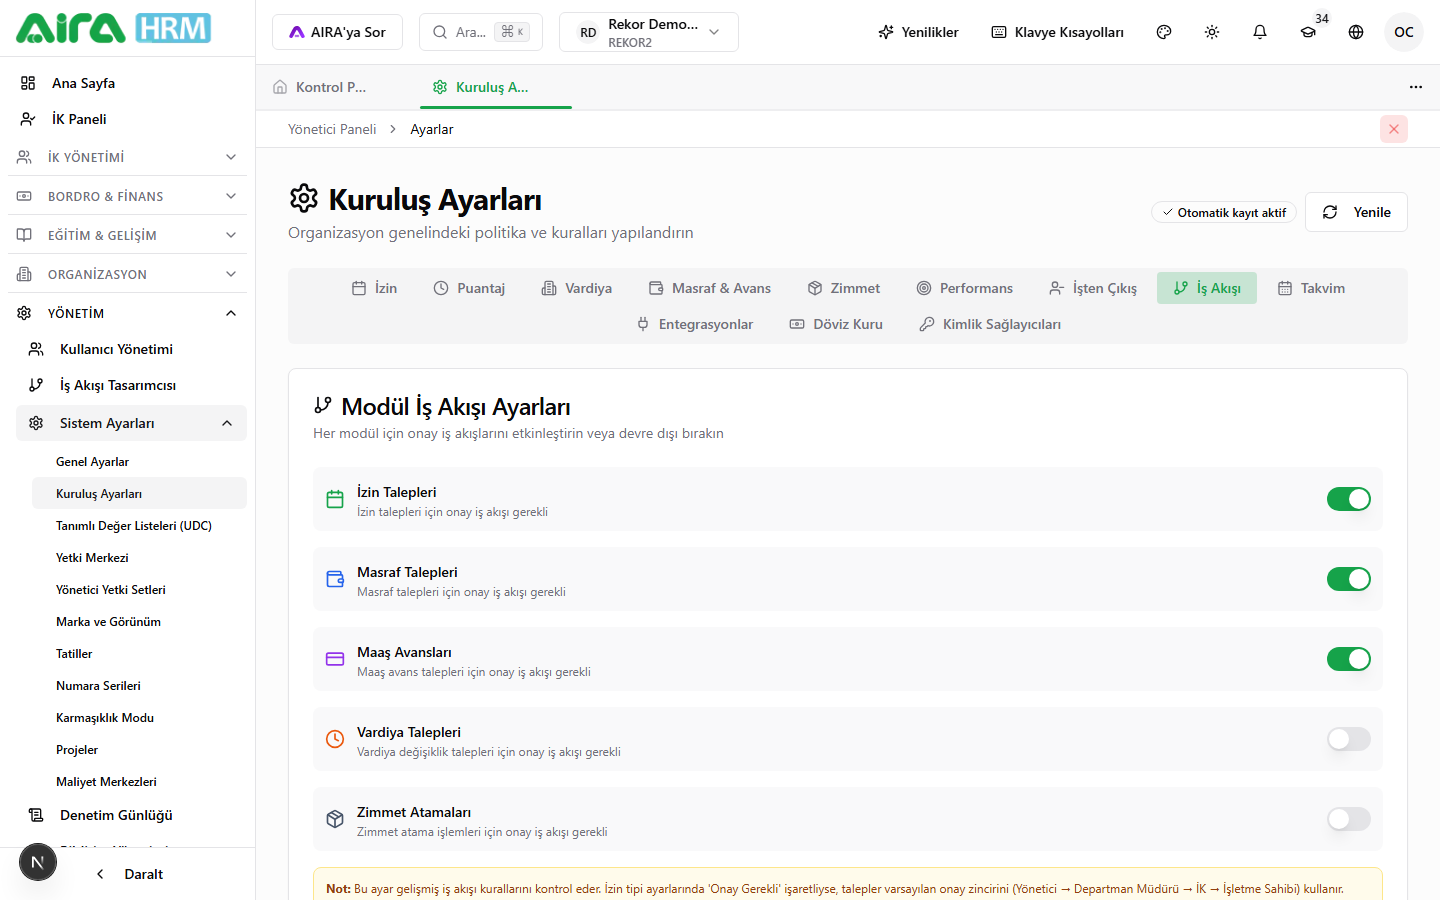Screen dimensions: 1440x900
Task: Switch to Puantaj settings tab
Action: (469, 288)
